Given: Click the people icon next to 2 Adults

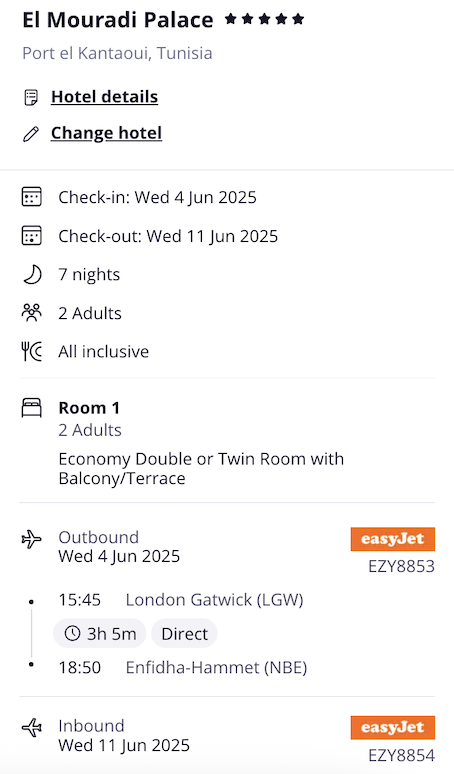Looking at the screenshot, I should (x=32, y=313).
